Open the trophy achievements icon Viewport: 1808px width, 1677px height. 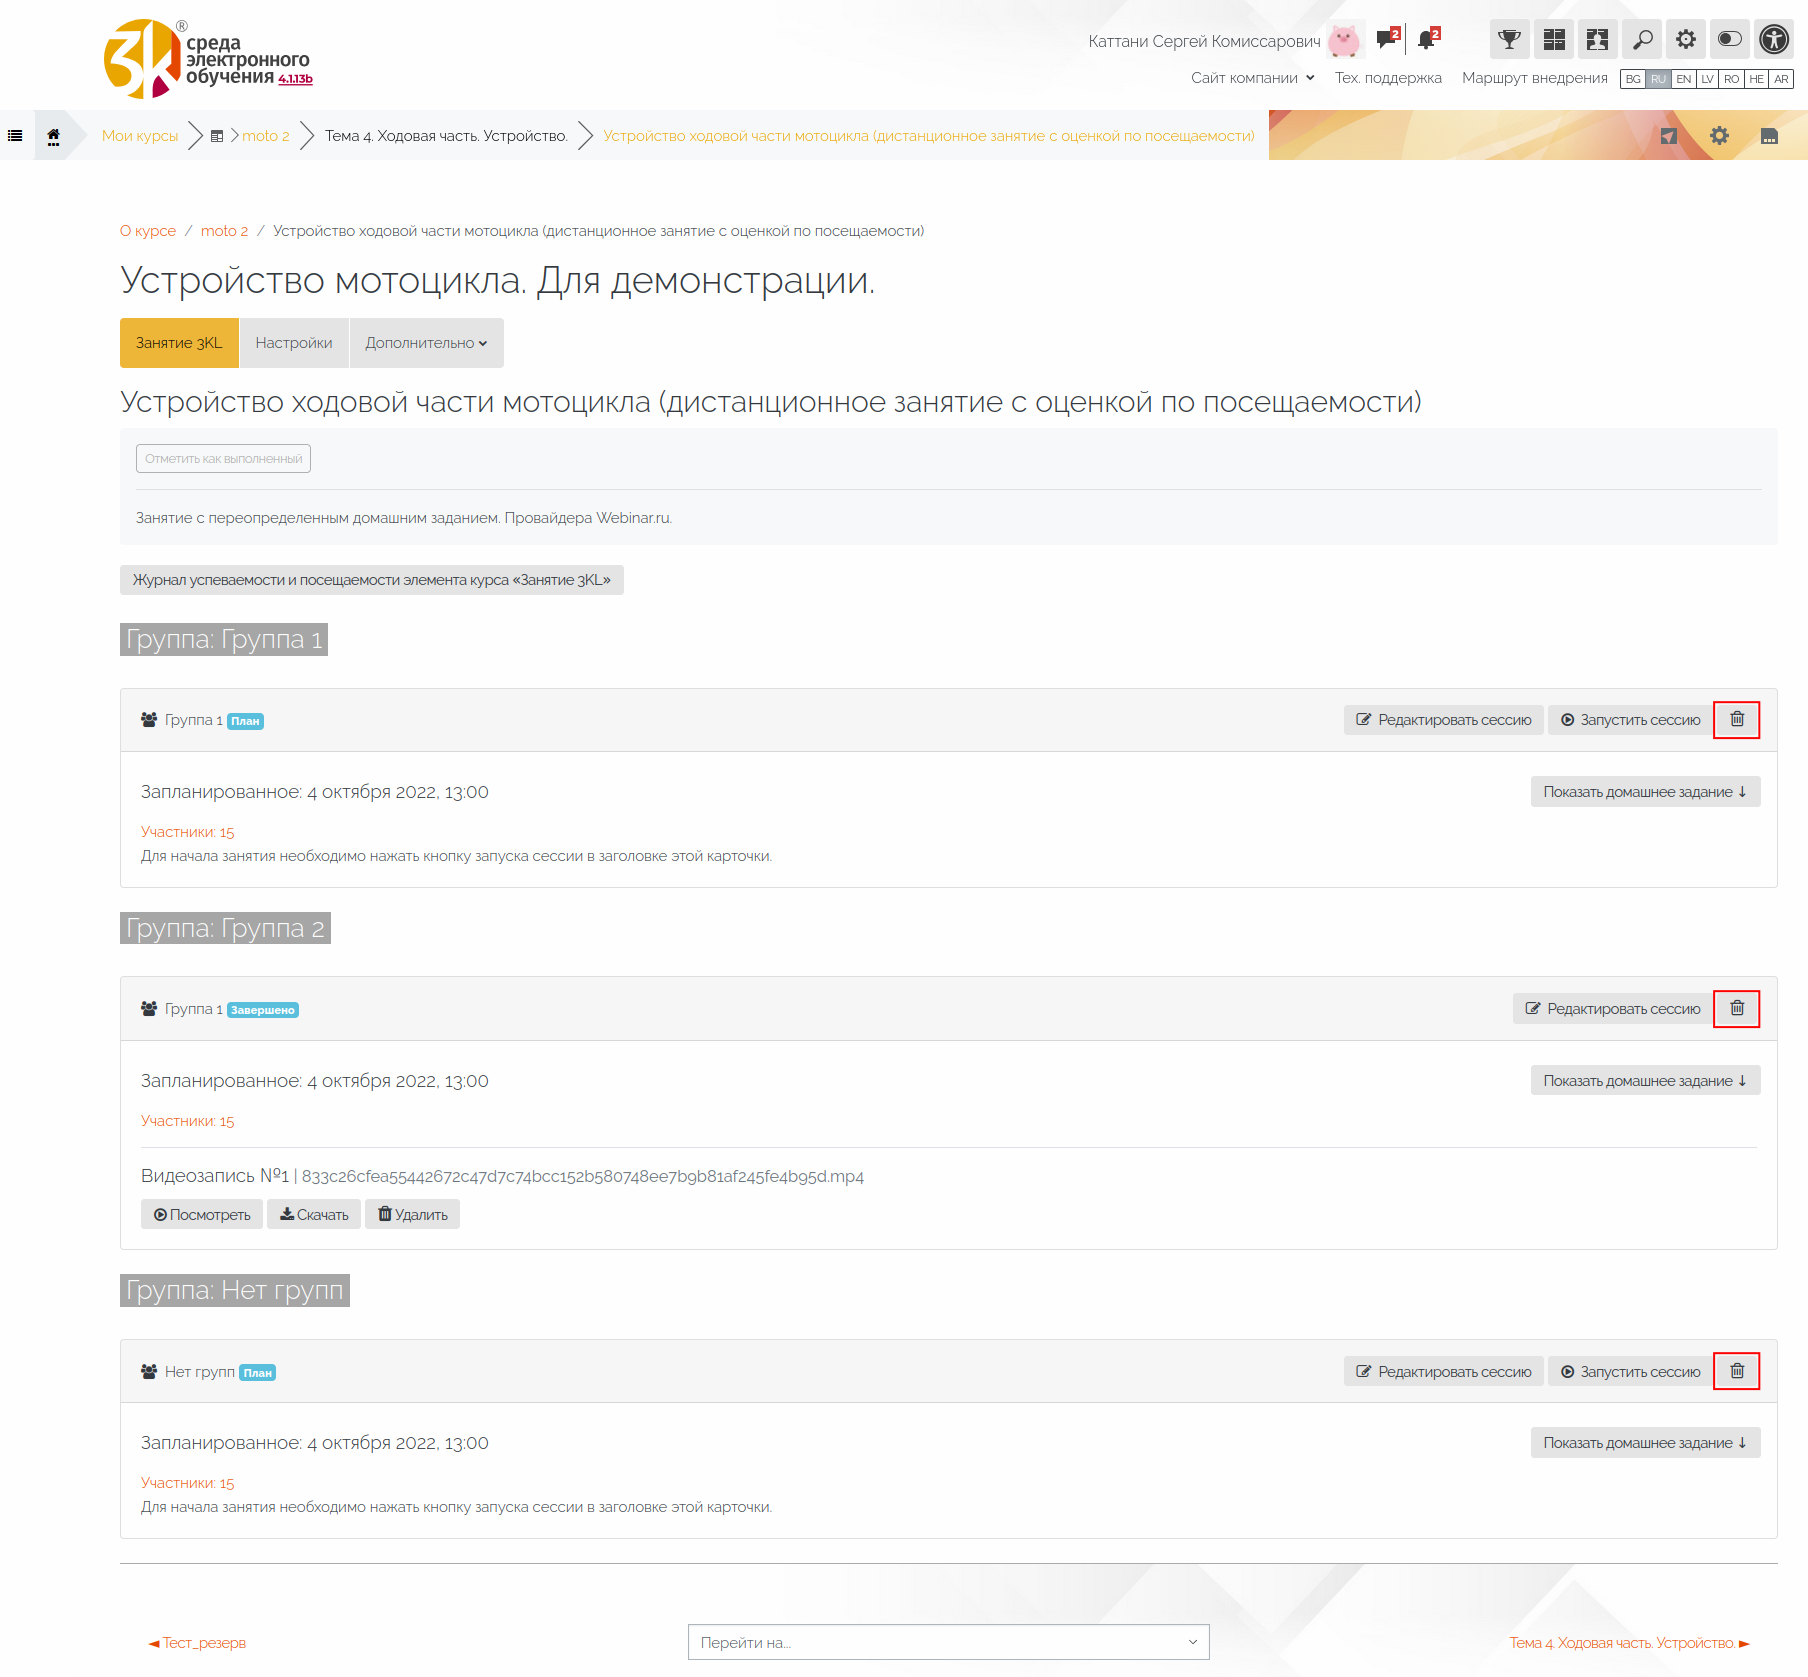(x=1509, y=40)
